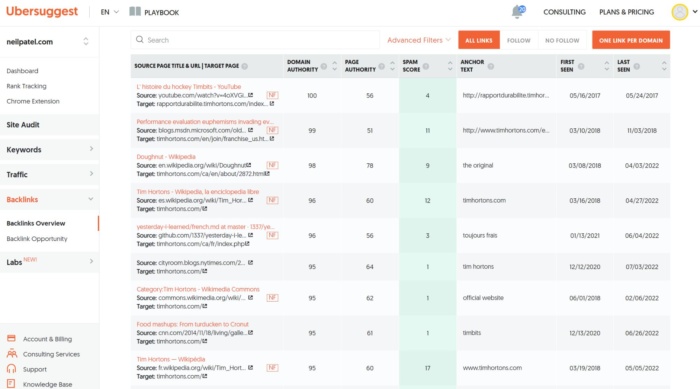Viewport: 700px width, 389px height.
Task: Select the Follow filter
Action: 519,40
